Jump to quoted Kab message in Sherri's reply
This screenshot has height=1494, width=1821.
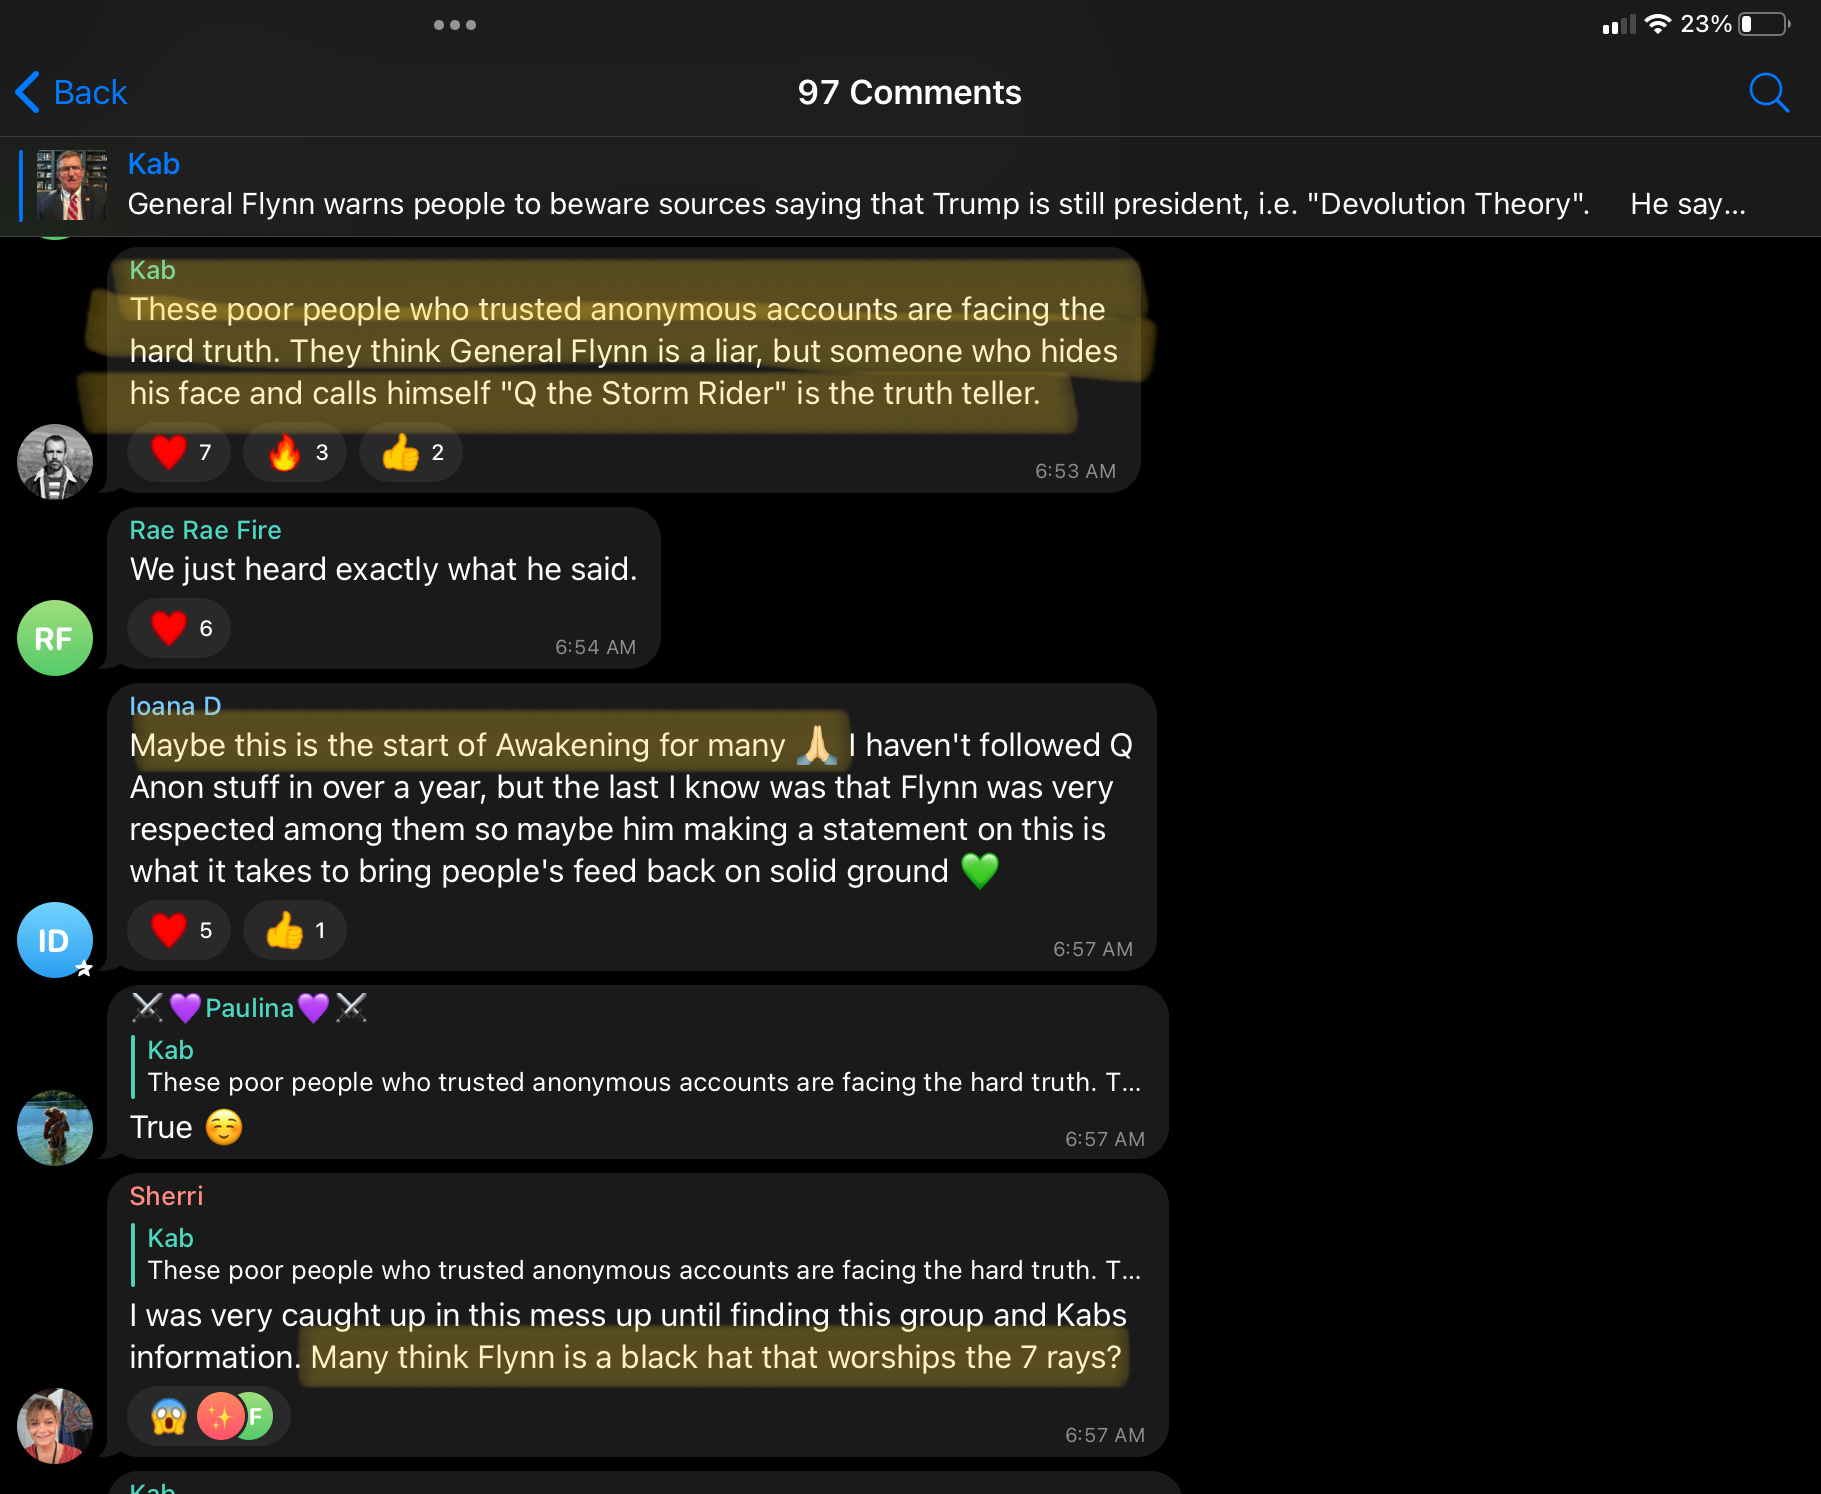tap(640, 1255)
